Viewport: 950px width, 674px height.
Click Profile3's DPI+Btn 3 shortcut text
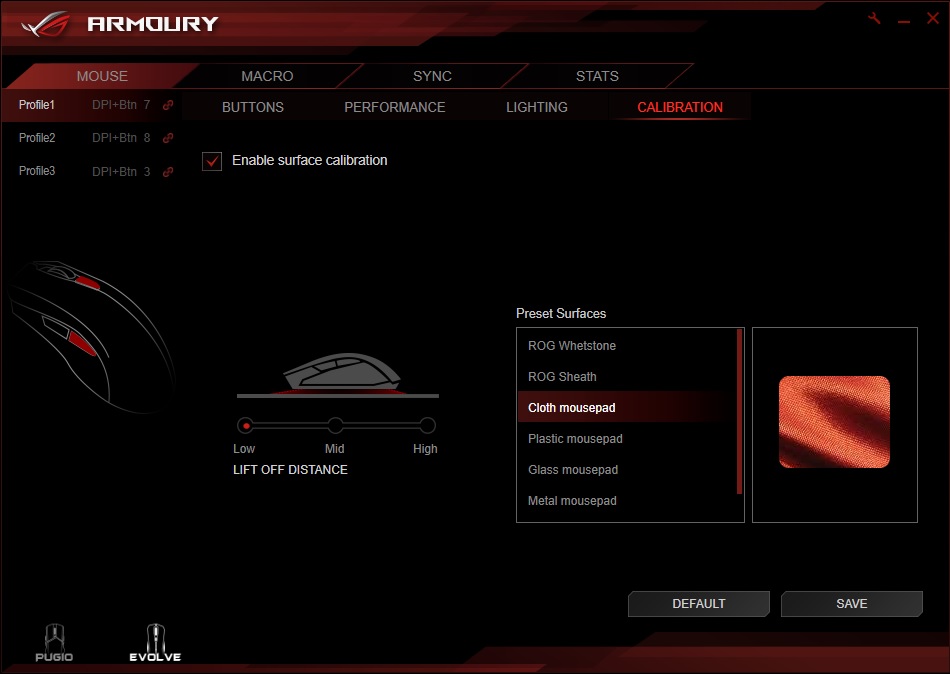tap(121, 172)
